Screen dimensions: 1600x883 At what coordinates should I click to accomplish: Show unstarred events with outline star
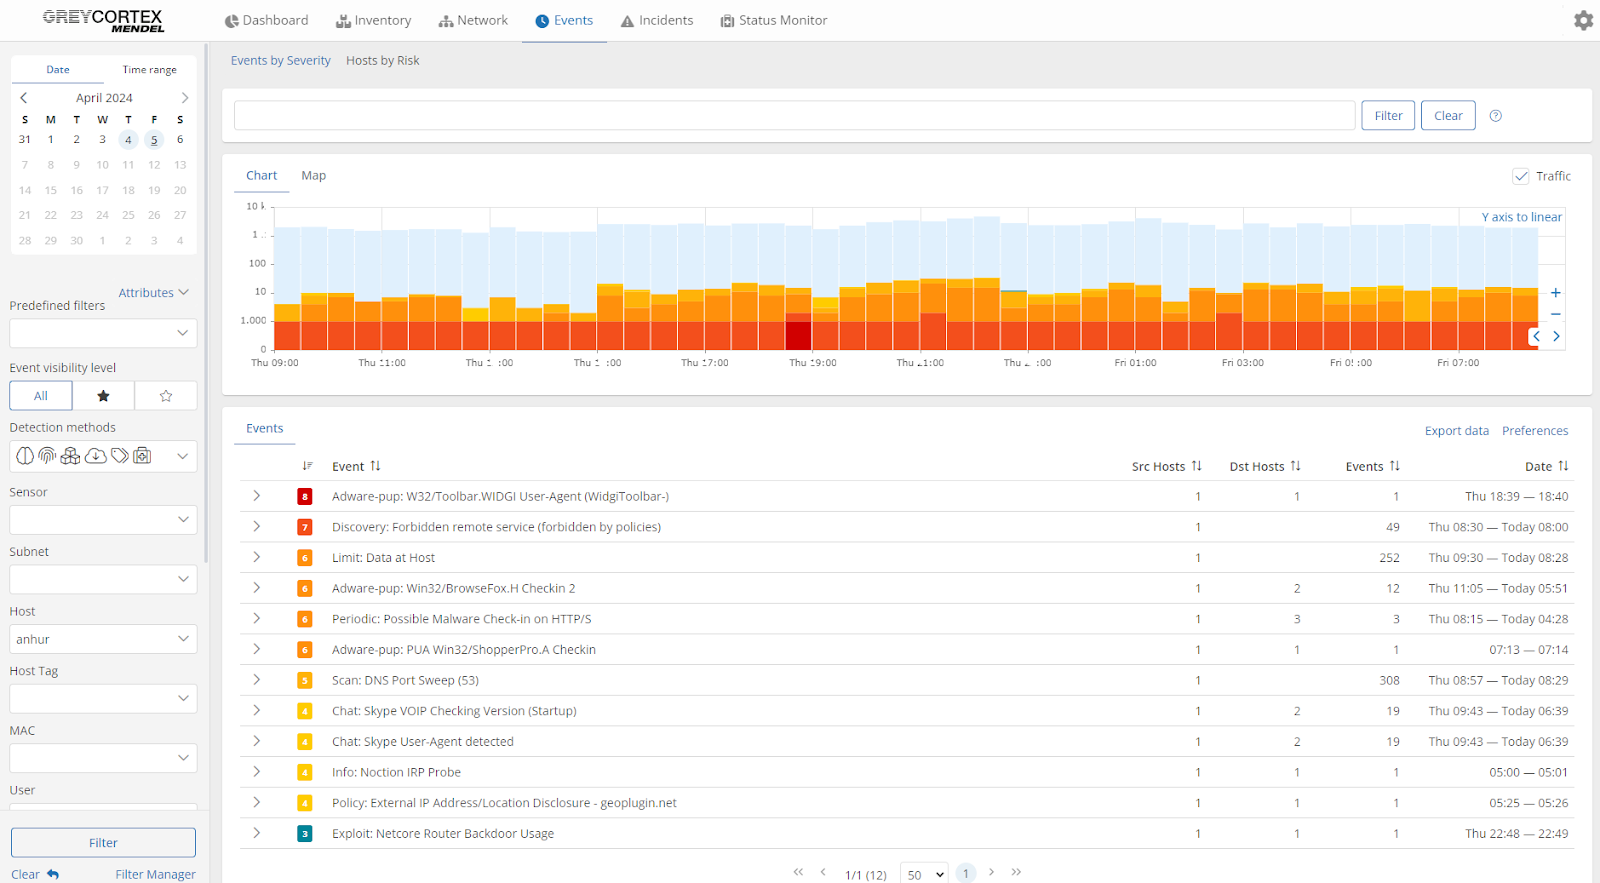tap(166, 396)
